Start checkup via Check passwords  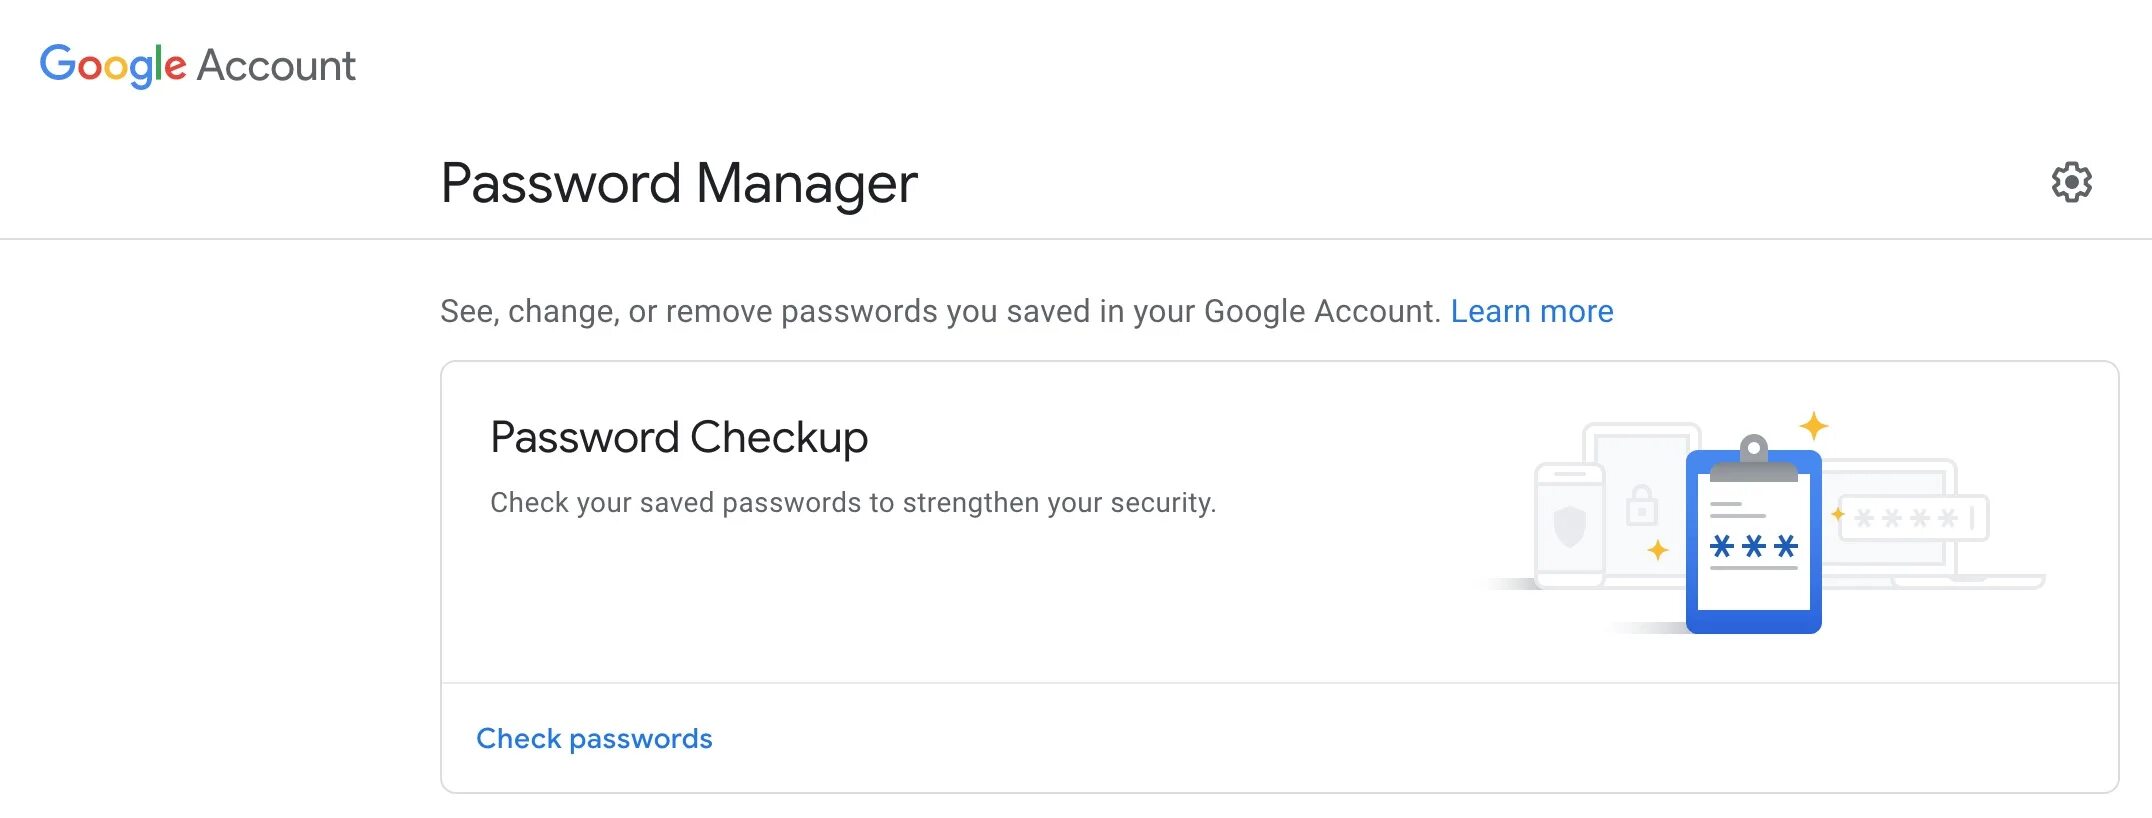[x=594, y=738]
